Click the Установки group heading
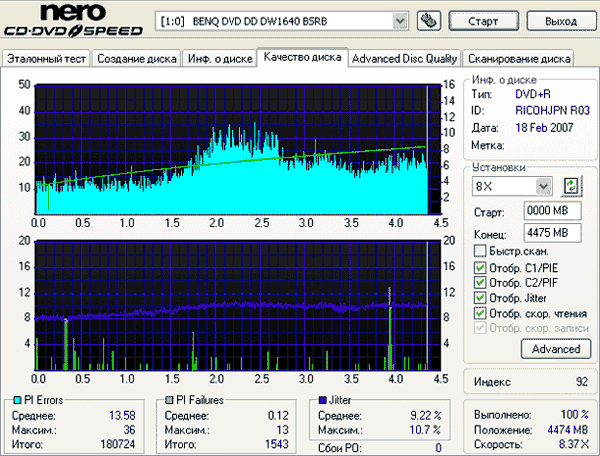The width and height of the screenshot is (600, 456). (498, 167)
